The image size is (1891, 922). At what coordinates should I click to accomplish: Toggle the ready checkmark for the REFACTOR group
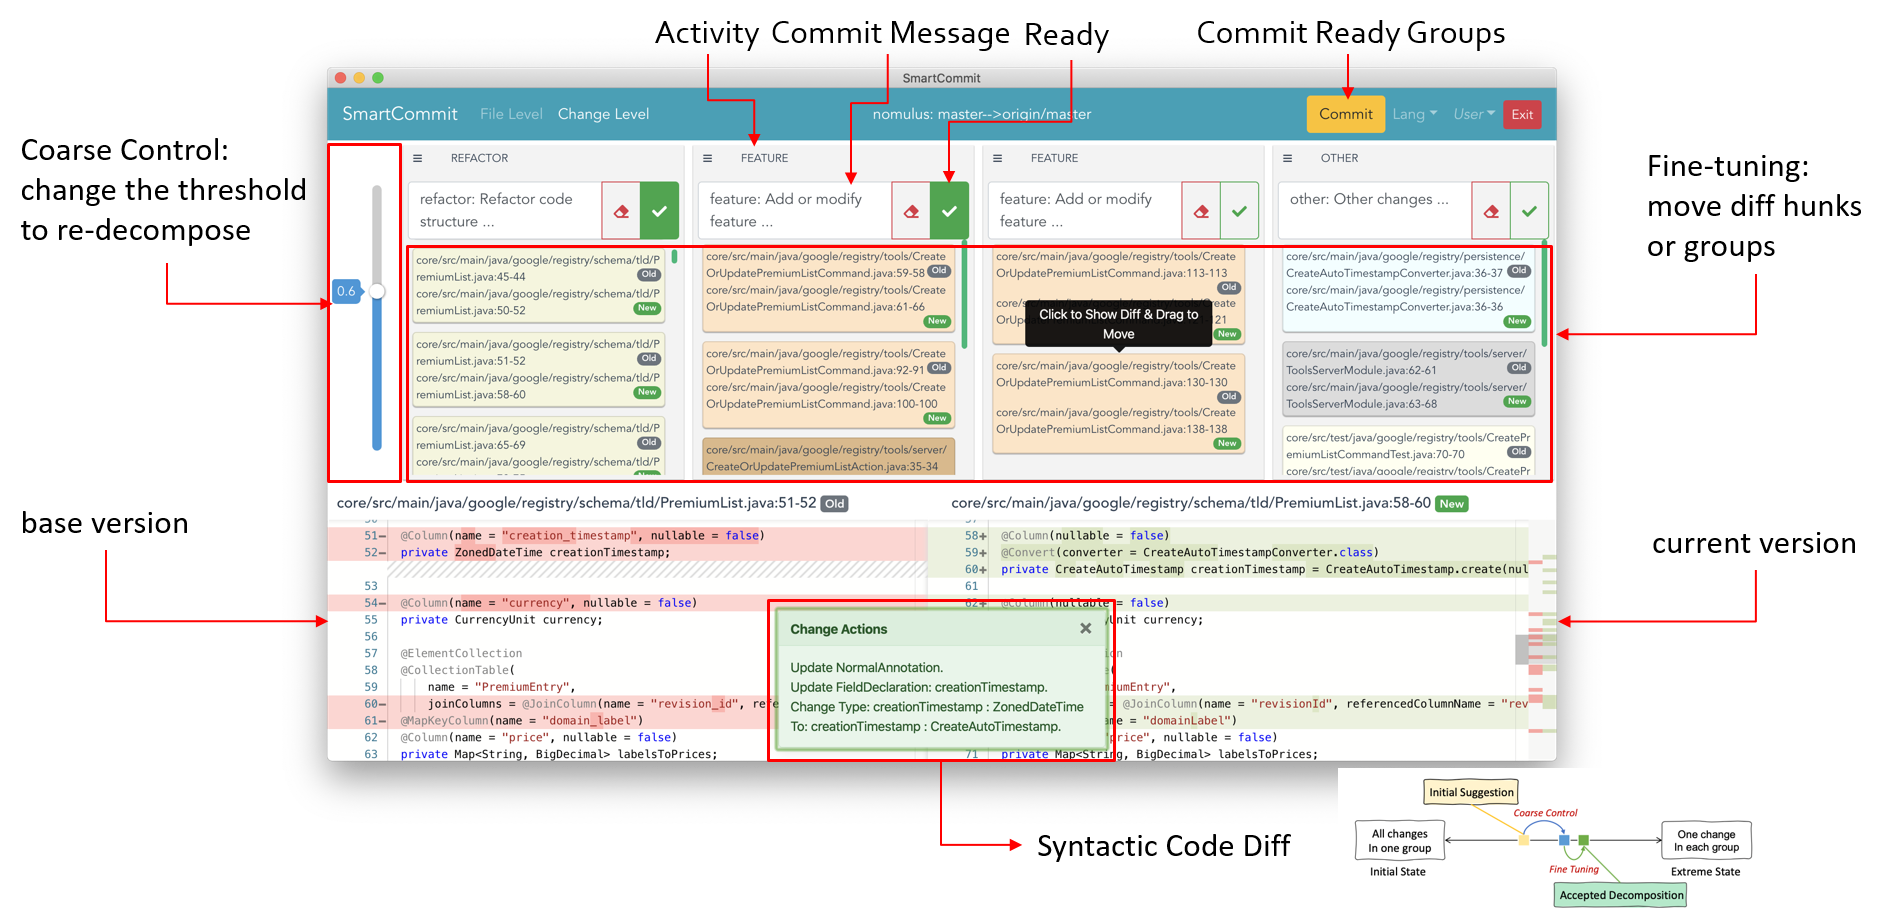click(x=660, y=211)
